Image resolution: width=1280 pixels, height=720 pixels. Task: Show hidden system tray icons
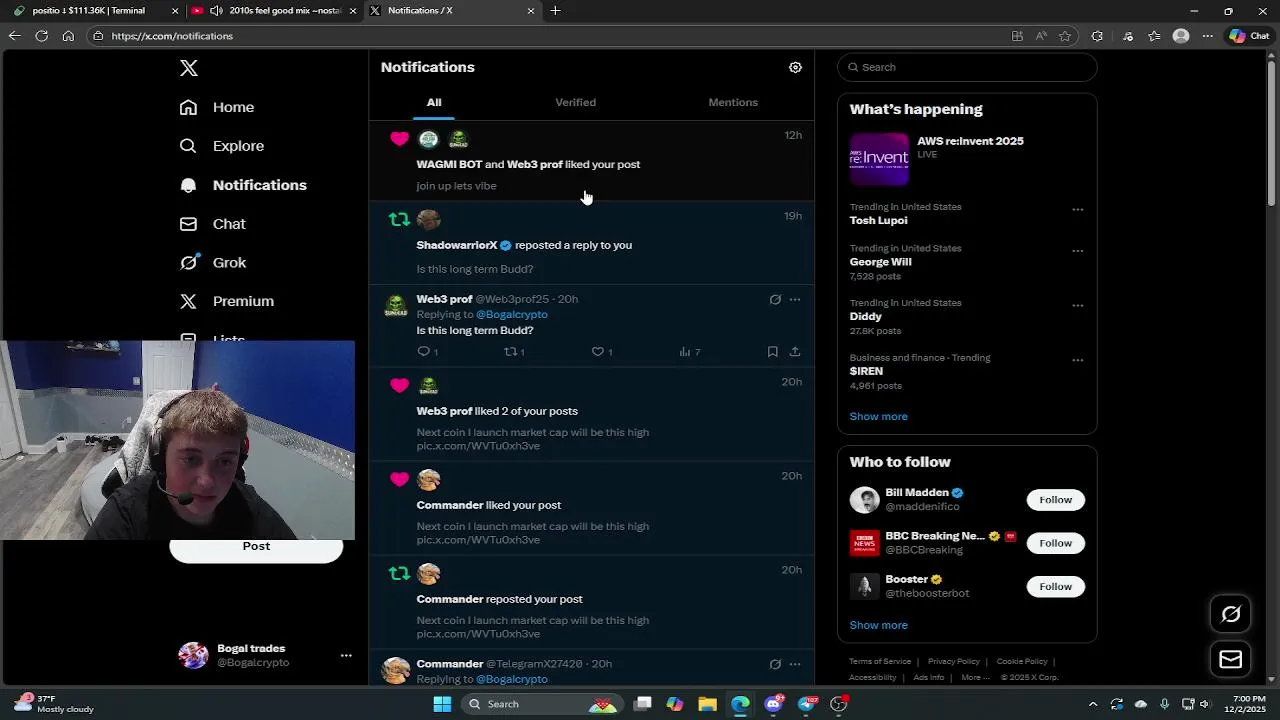coord(1092,704)
